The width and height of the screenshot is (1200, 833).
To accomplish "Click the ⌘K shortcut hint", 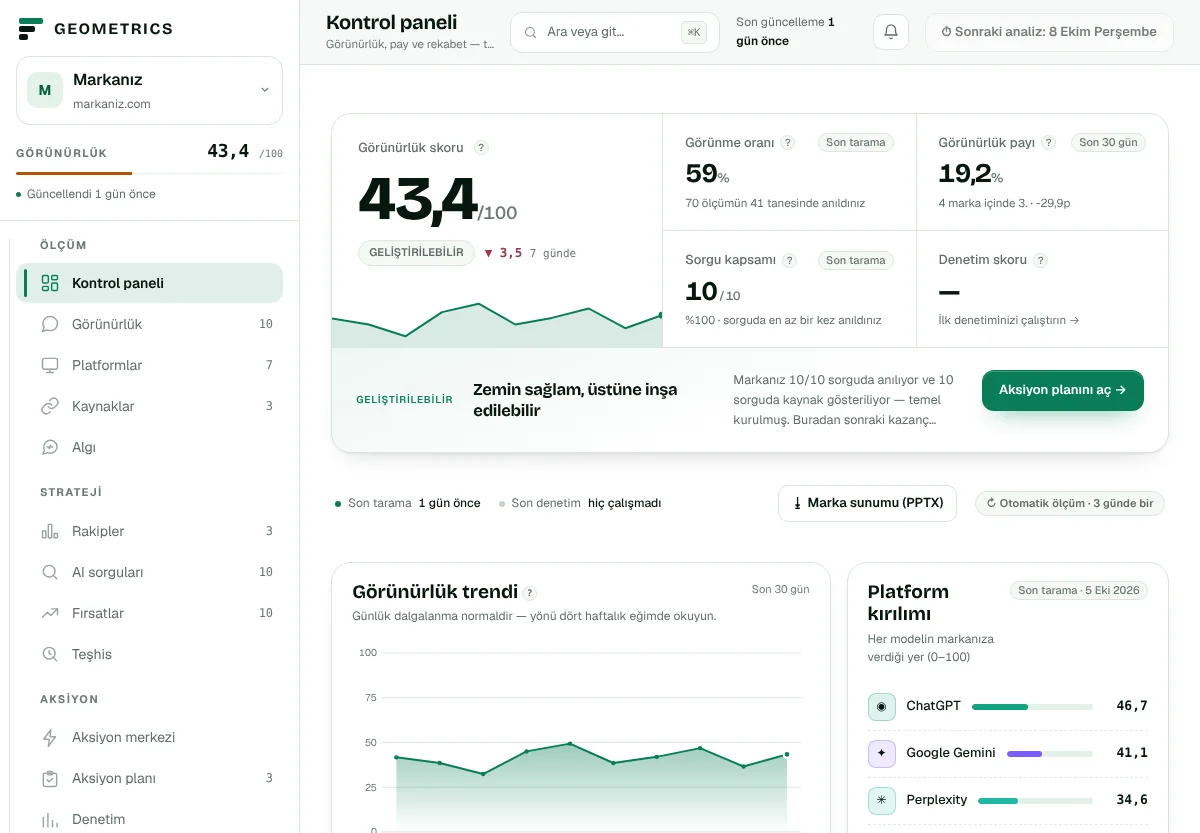I will [694, 32].
